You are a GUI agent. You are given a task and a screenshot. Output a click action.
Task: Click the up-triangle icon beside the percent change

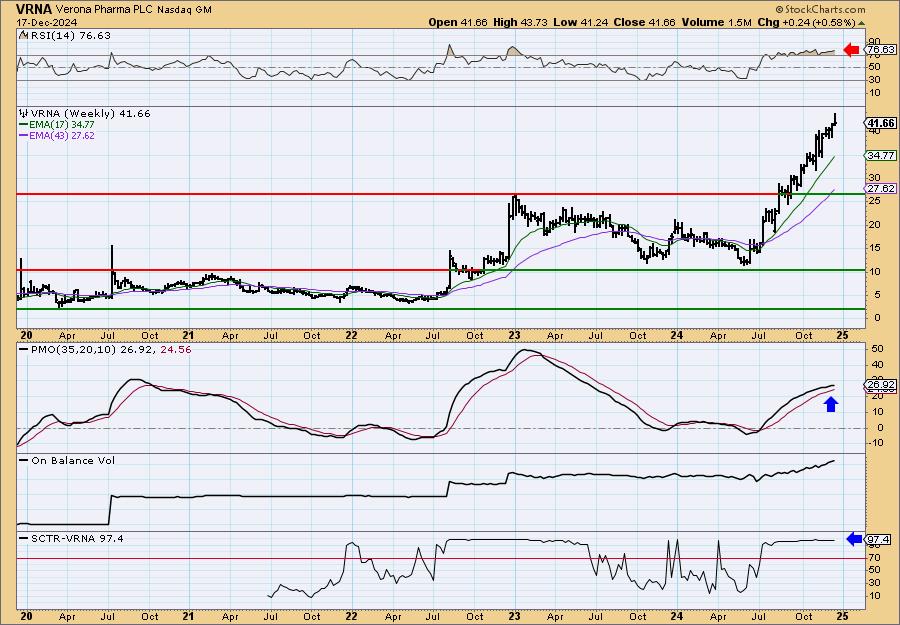[862, 23]
